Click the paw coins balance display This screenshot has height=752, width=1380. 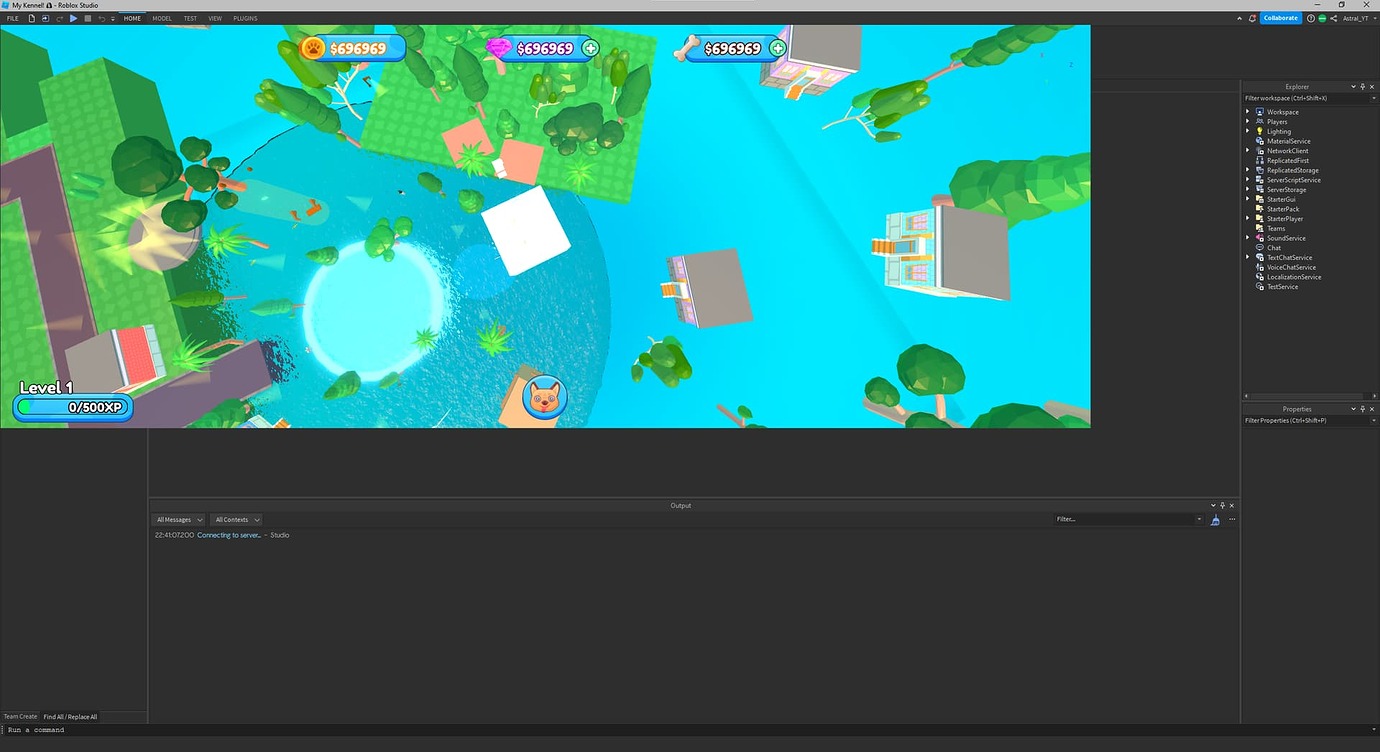point(353,48)
